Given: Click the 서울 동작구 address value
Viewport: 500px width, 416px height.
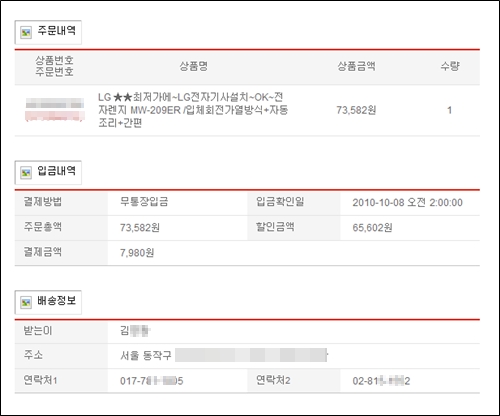Looking at the screenshot, I should click(x=223, y=355).
